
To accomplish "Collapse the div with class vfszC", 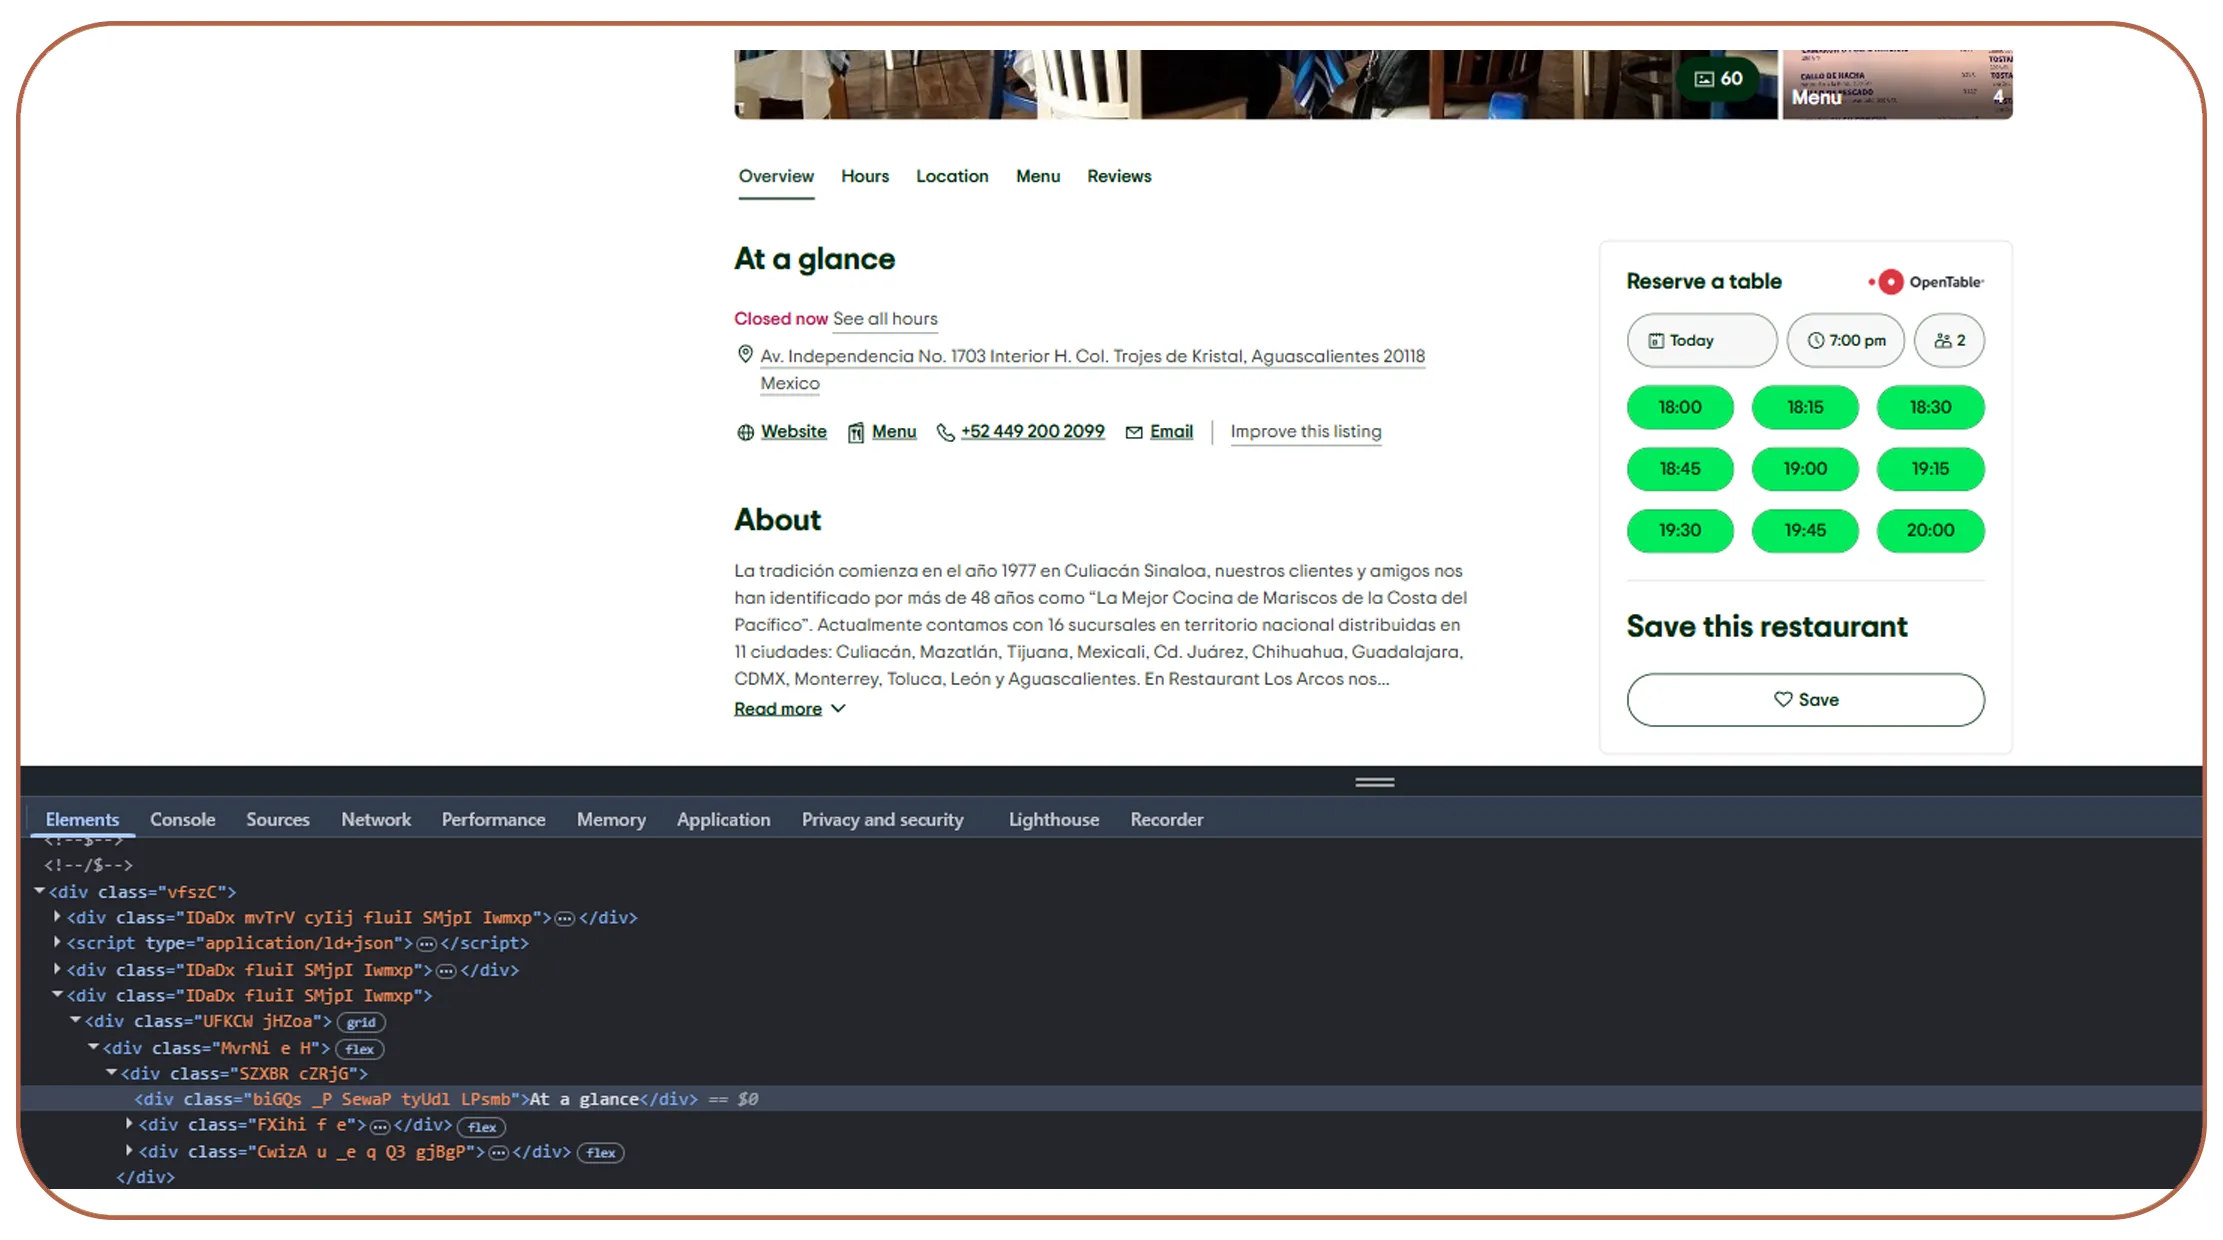I will [40, 891].
